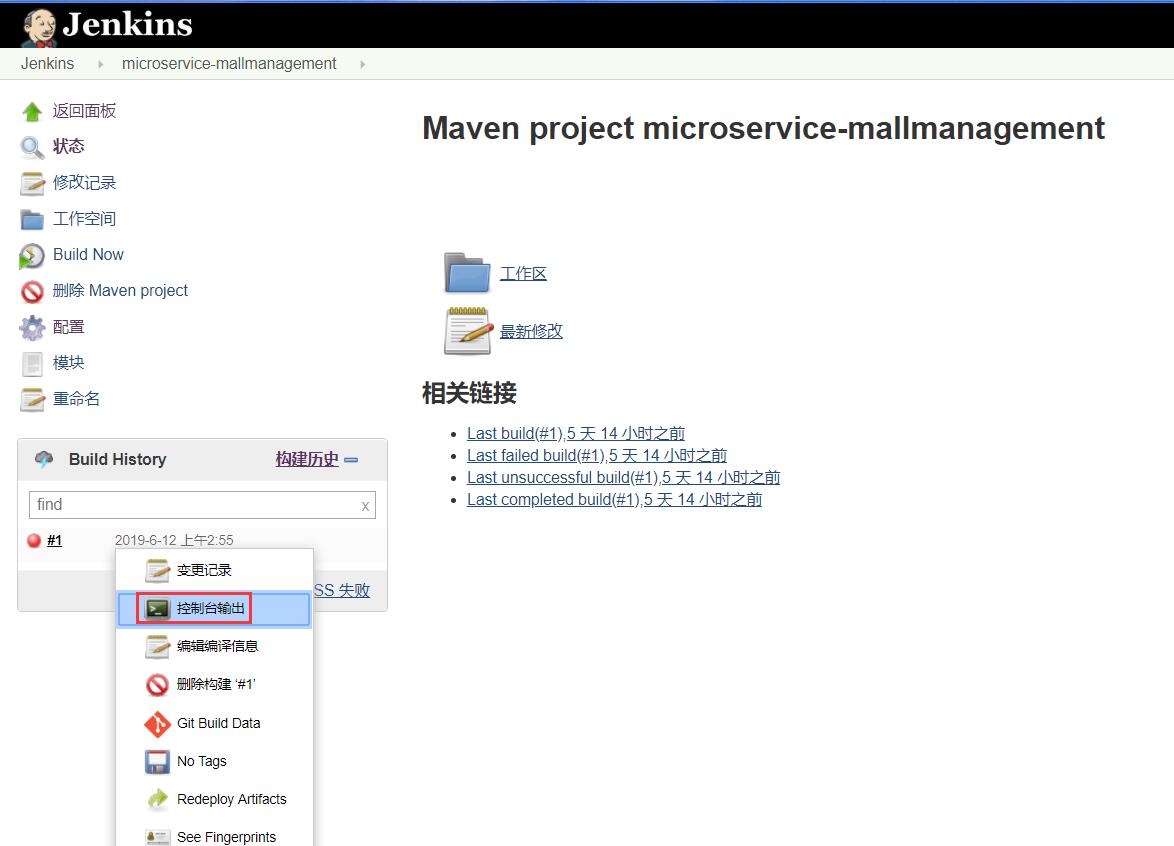This screenshot has height=846, width=1174.
Task: Open the Last unsuccessful build(#1) link
Action: click(624, 477)
